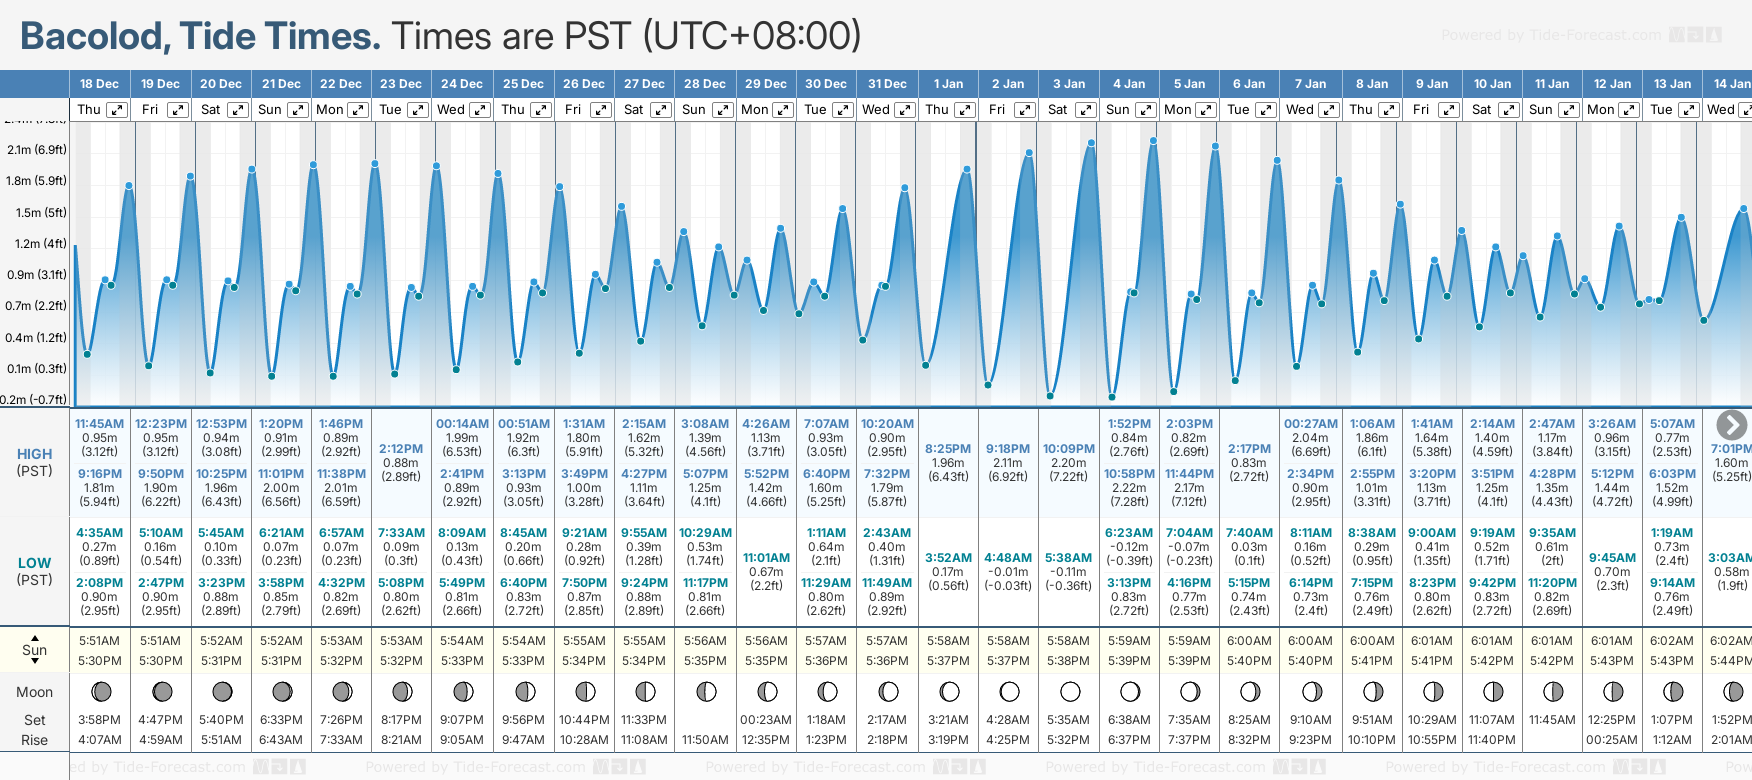Click the next arrow to show later dates
Viewport: 1752px width, 780px height.
click(x=1731, y=425)
